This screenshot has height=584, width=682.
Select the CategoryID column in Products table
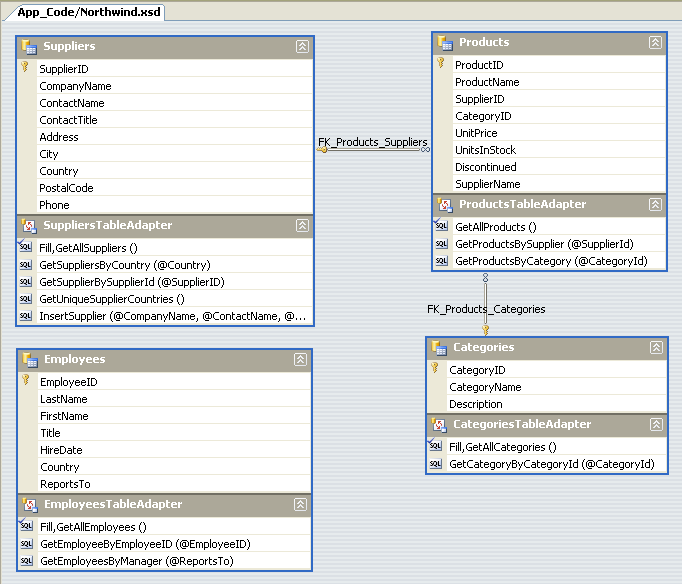(559, 116)
